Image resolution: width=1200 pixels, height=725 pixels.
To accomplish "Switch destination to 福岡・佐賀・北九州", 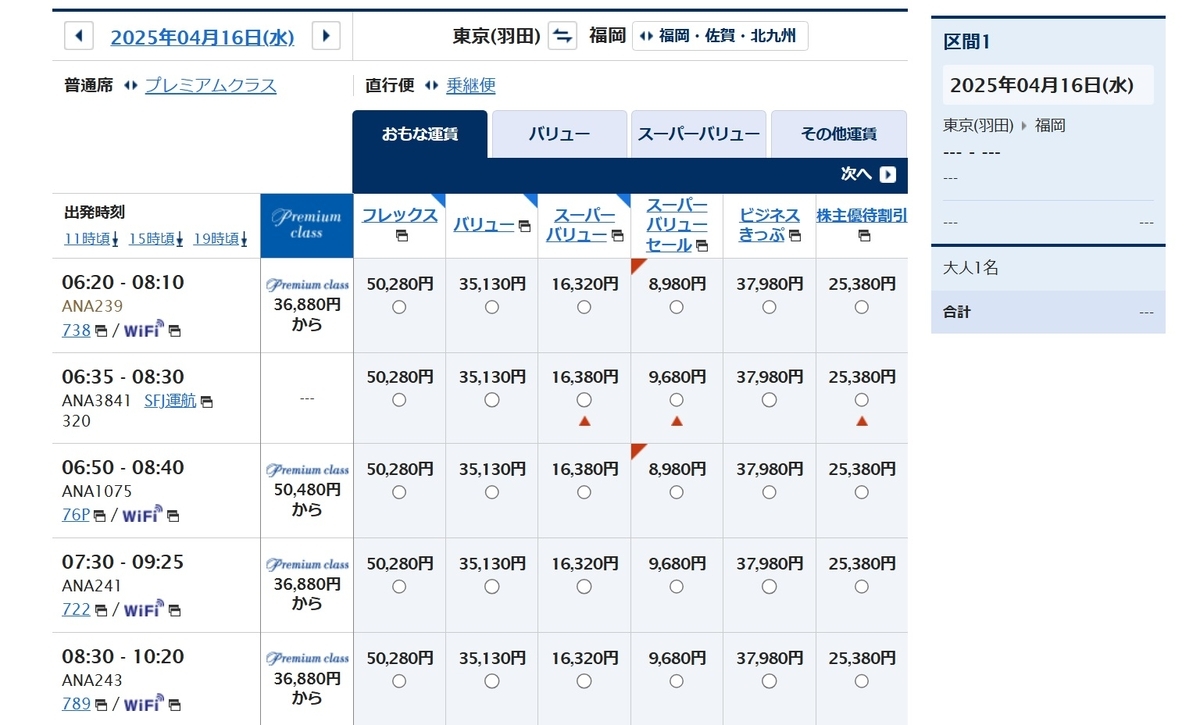I will pos(720,36).
